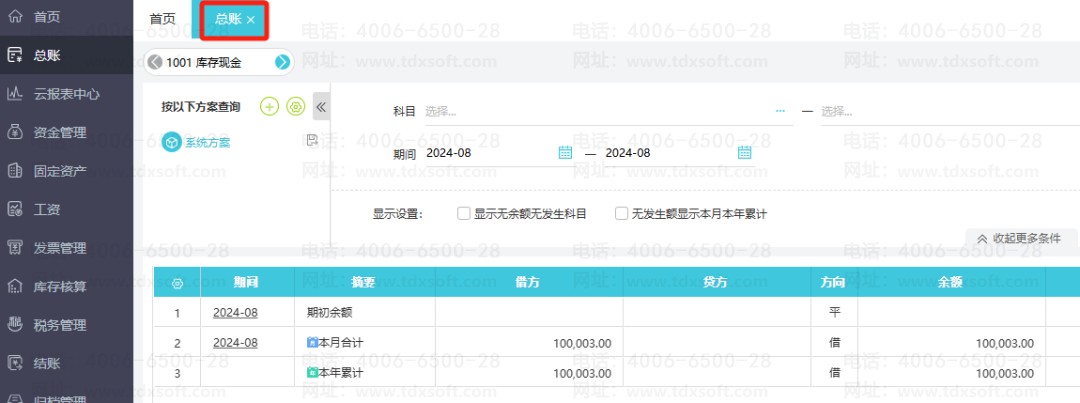Click the 期间 column header
Screen dimensions: 1080x403
coord(247,282)
